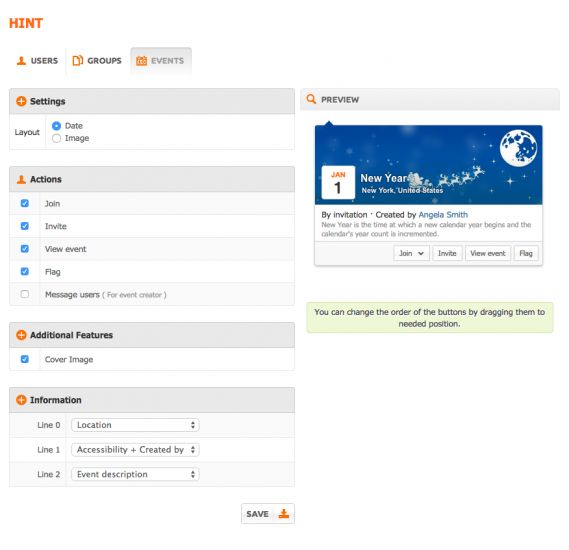Click the View event preview button
Screen dimensions: 569x550
pyautogui.click(x=488, y=253)
